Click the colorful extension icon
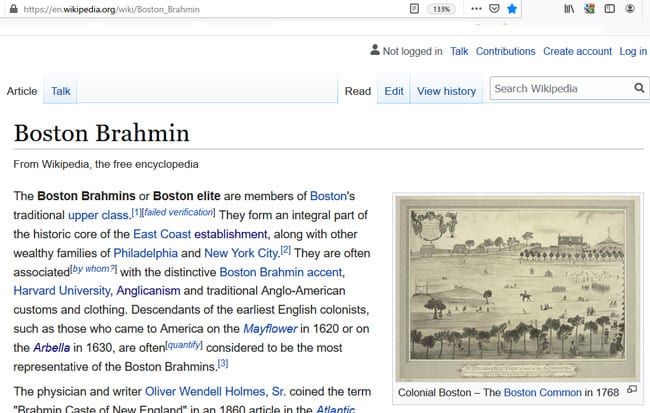This screenshot has height=413, width=650. click(x=589, y=9)
